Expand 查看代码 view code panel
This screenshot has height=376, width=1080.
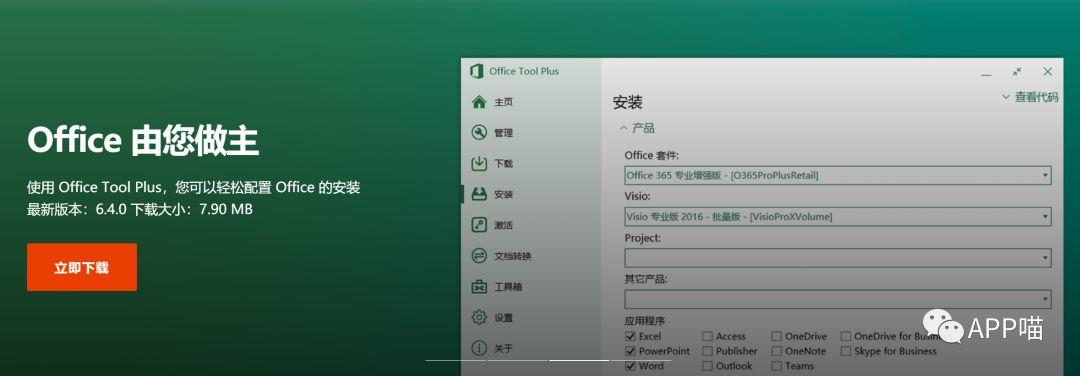point(1029,98)
